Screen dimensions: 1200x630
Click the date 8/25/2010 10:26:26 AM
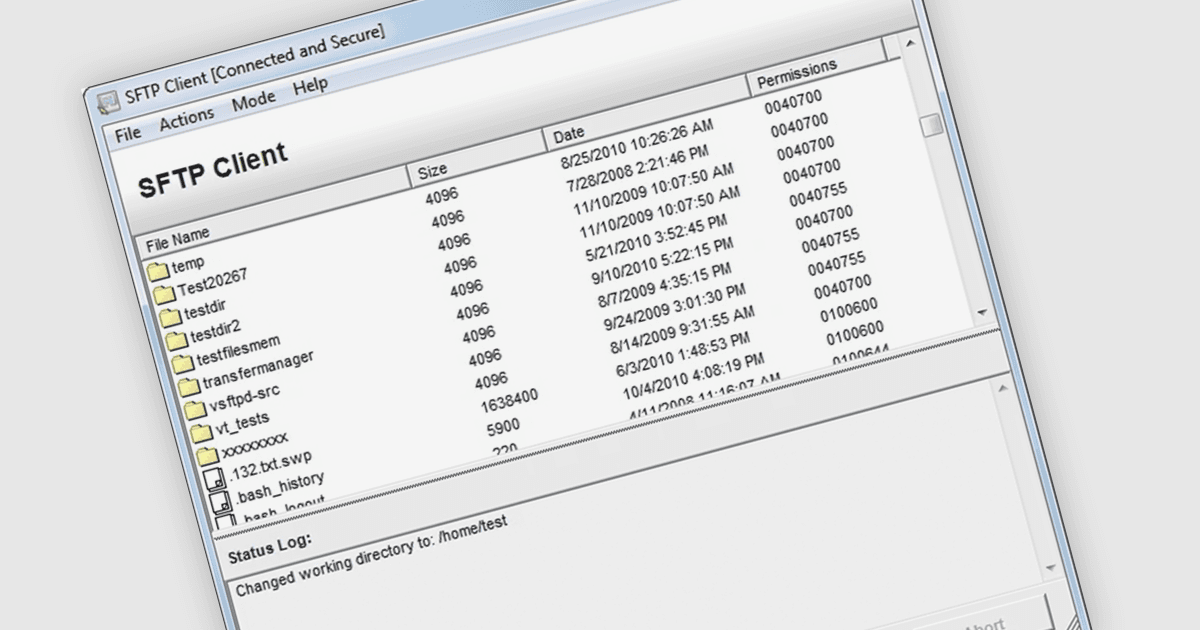coord(637,142)
